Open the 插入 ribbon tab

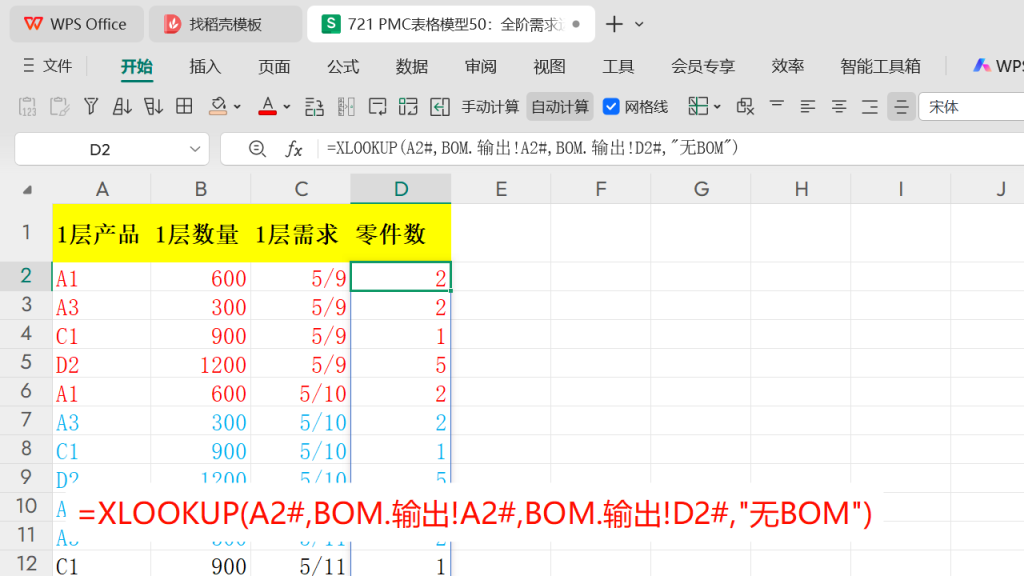click(205, 67)
